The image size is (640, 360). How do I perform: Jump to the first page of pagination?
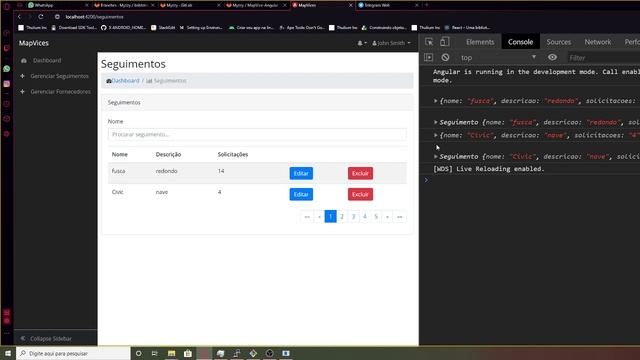pyautogui.click(x=307, y=216)
